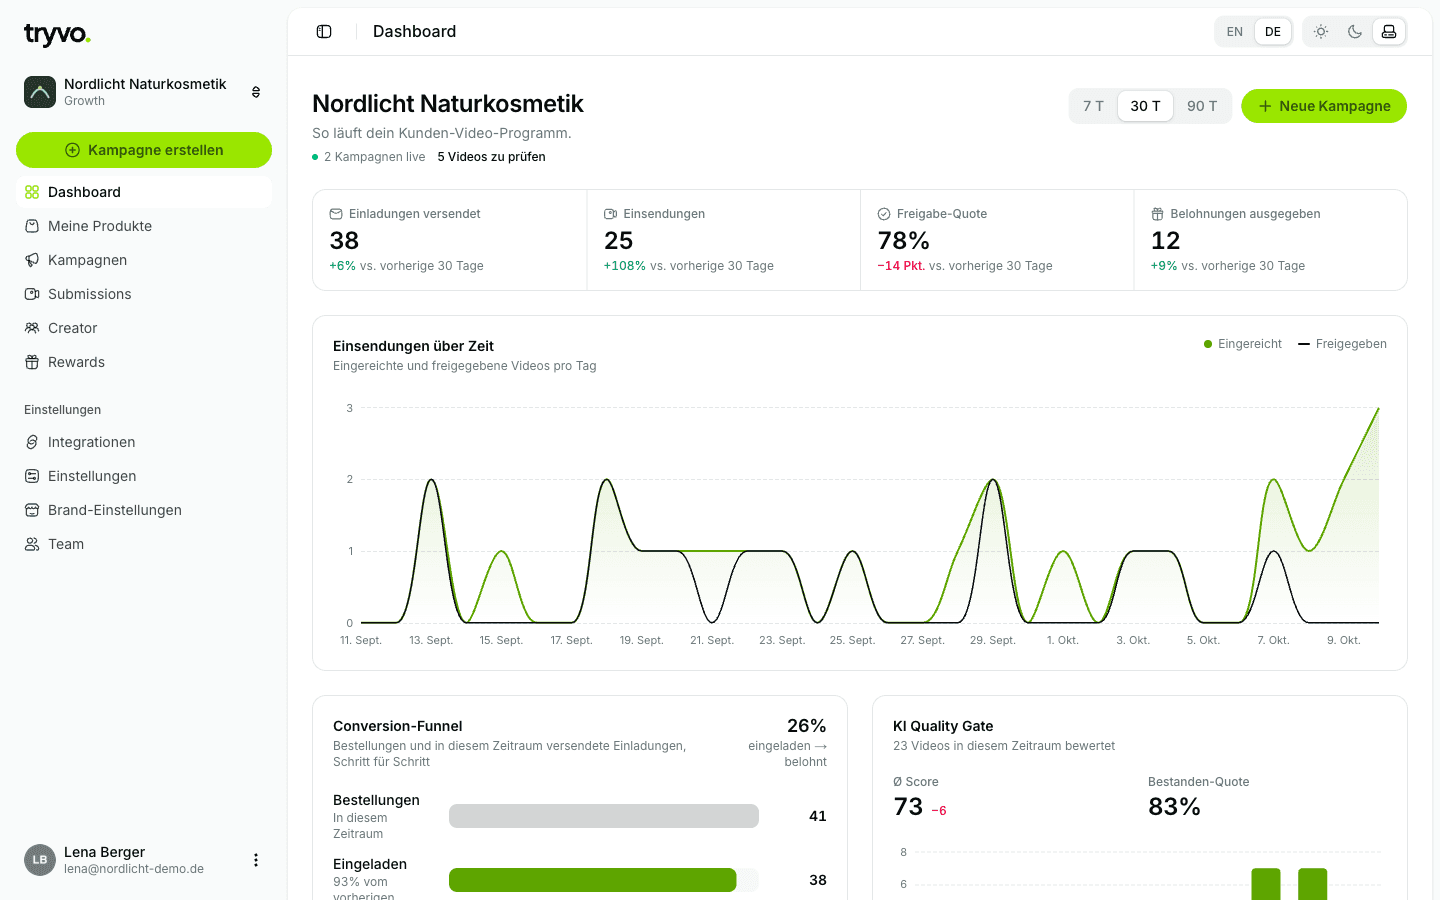Image resolution: width=1440 pixels, height=900 pixels.
Task: Click the Einladungen versendet envelope icon
Action: pos(336,214)
